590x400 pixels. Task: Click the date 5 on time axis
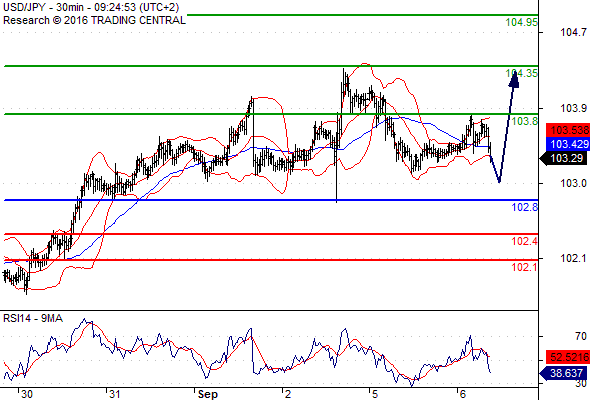(x=375, y=394)
